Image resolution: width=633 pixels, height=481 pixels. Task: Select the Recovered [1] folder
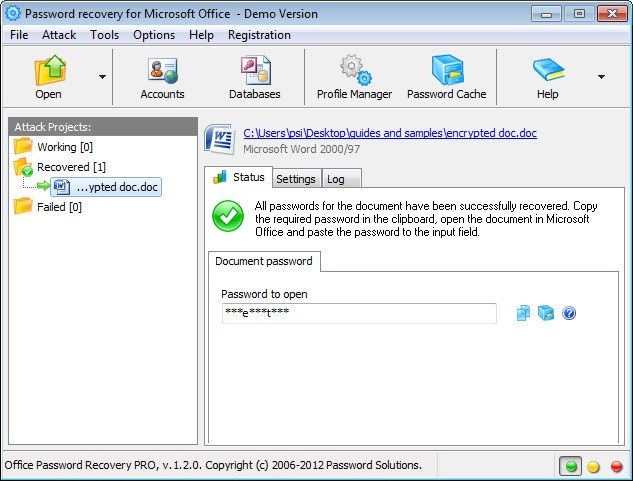point(60,167)
